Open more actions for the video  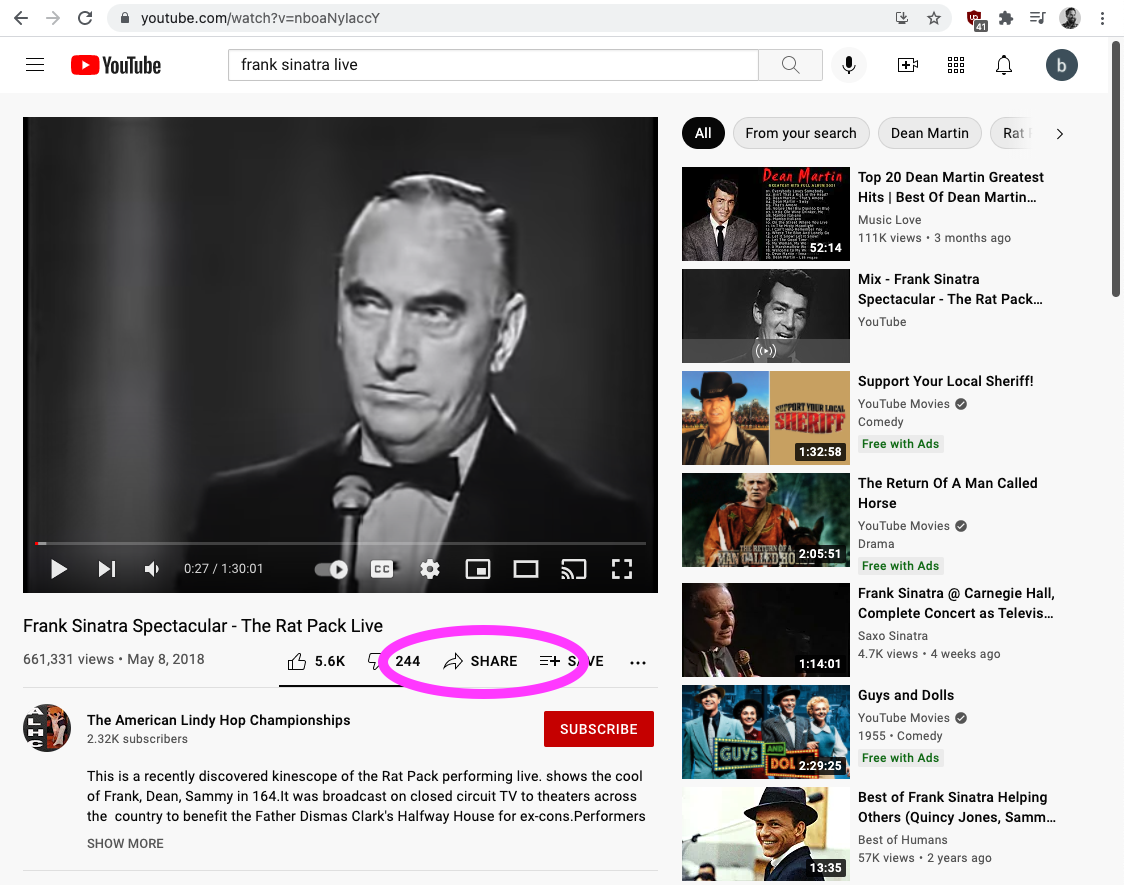coord(637,662)
